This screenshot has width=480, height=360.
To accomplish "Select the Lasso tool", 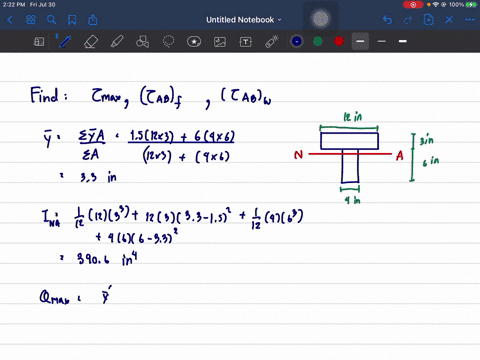I will [x=168, y=42].
